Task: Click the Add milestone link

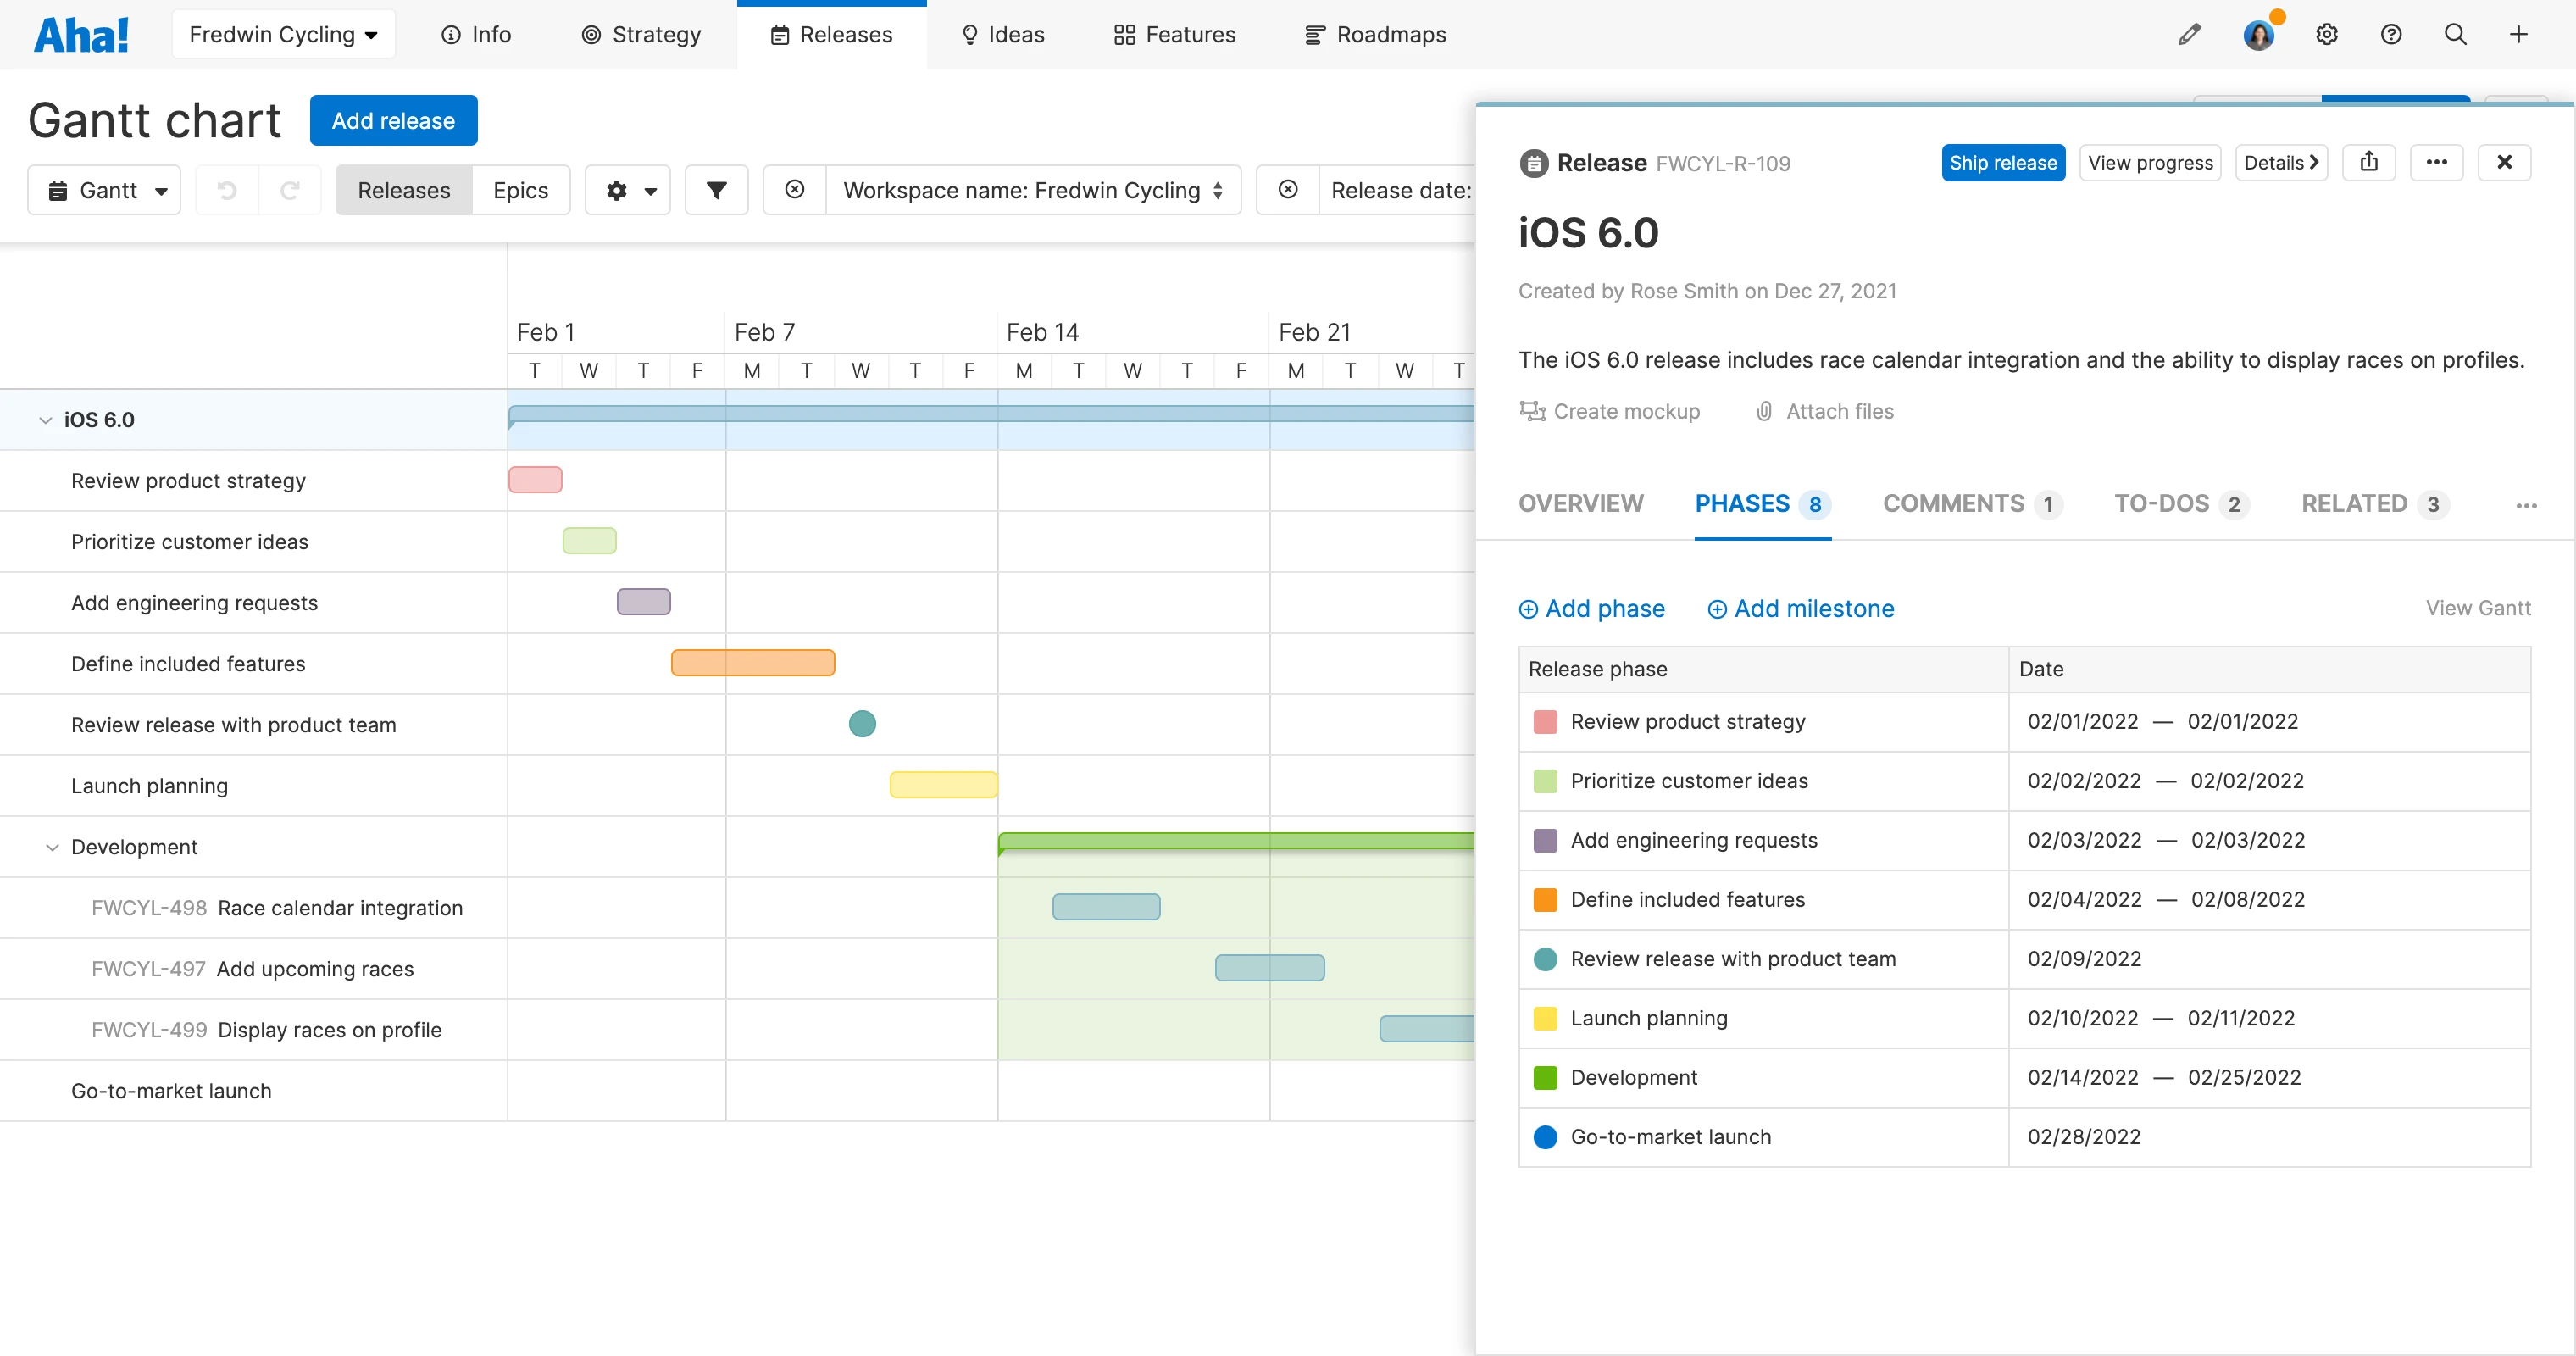Action: 1800,608
